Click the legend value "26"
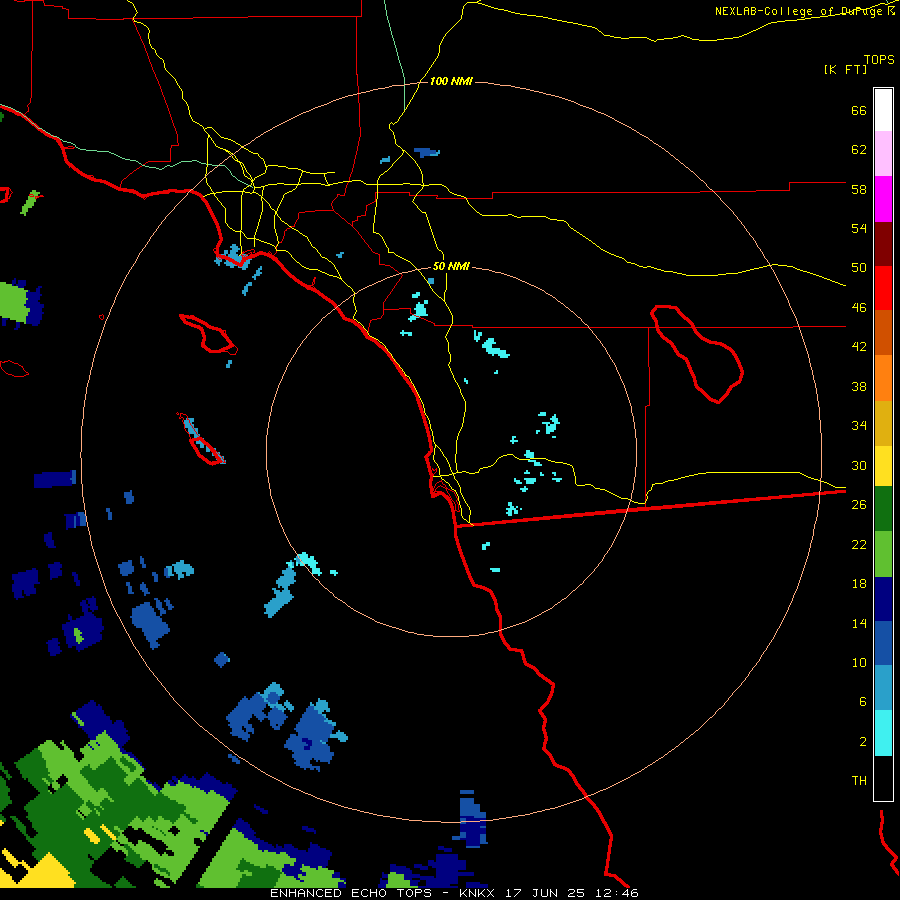900x900 pixels. [x=859, y=505]
